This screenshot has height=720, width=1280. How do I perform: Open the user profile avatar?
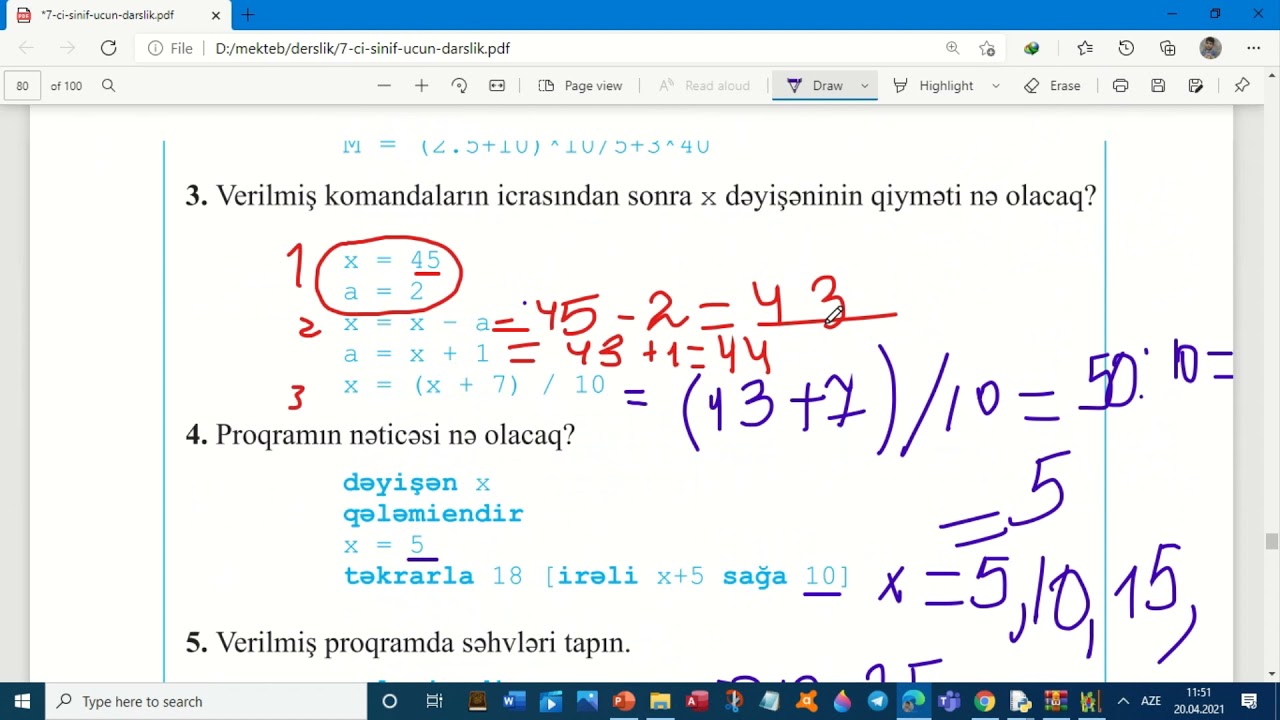click(1210, 48)
